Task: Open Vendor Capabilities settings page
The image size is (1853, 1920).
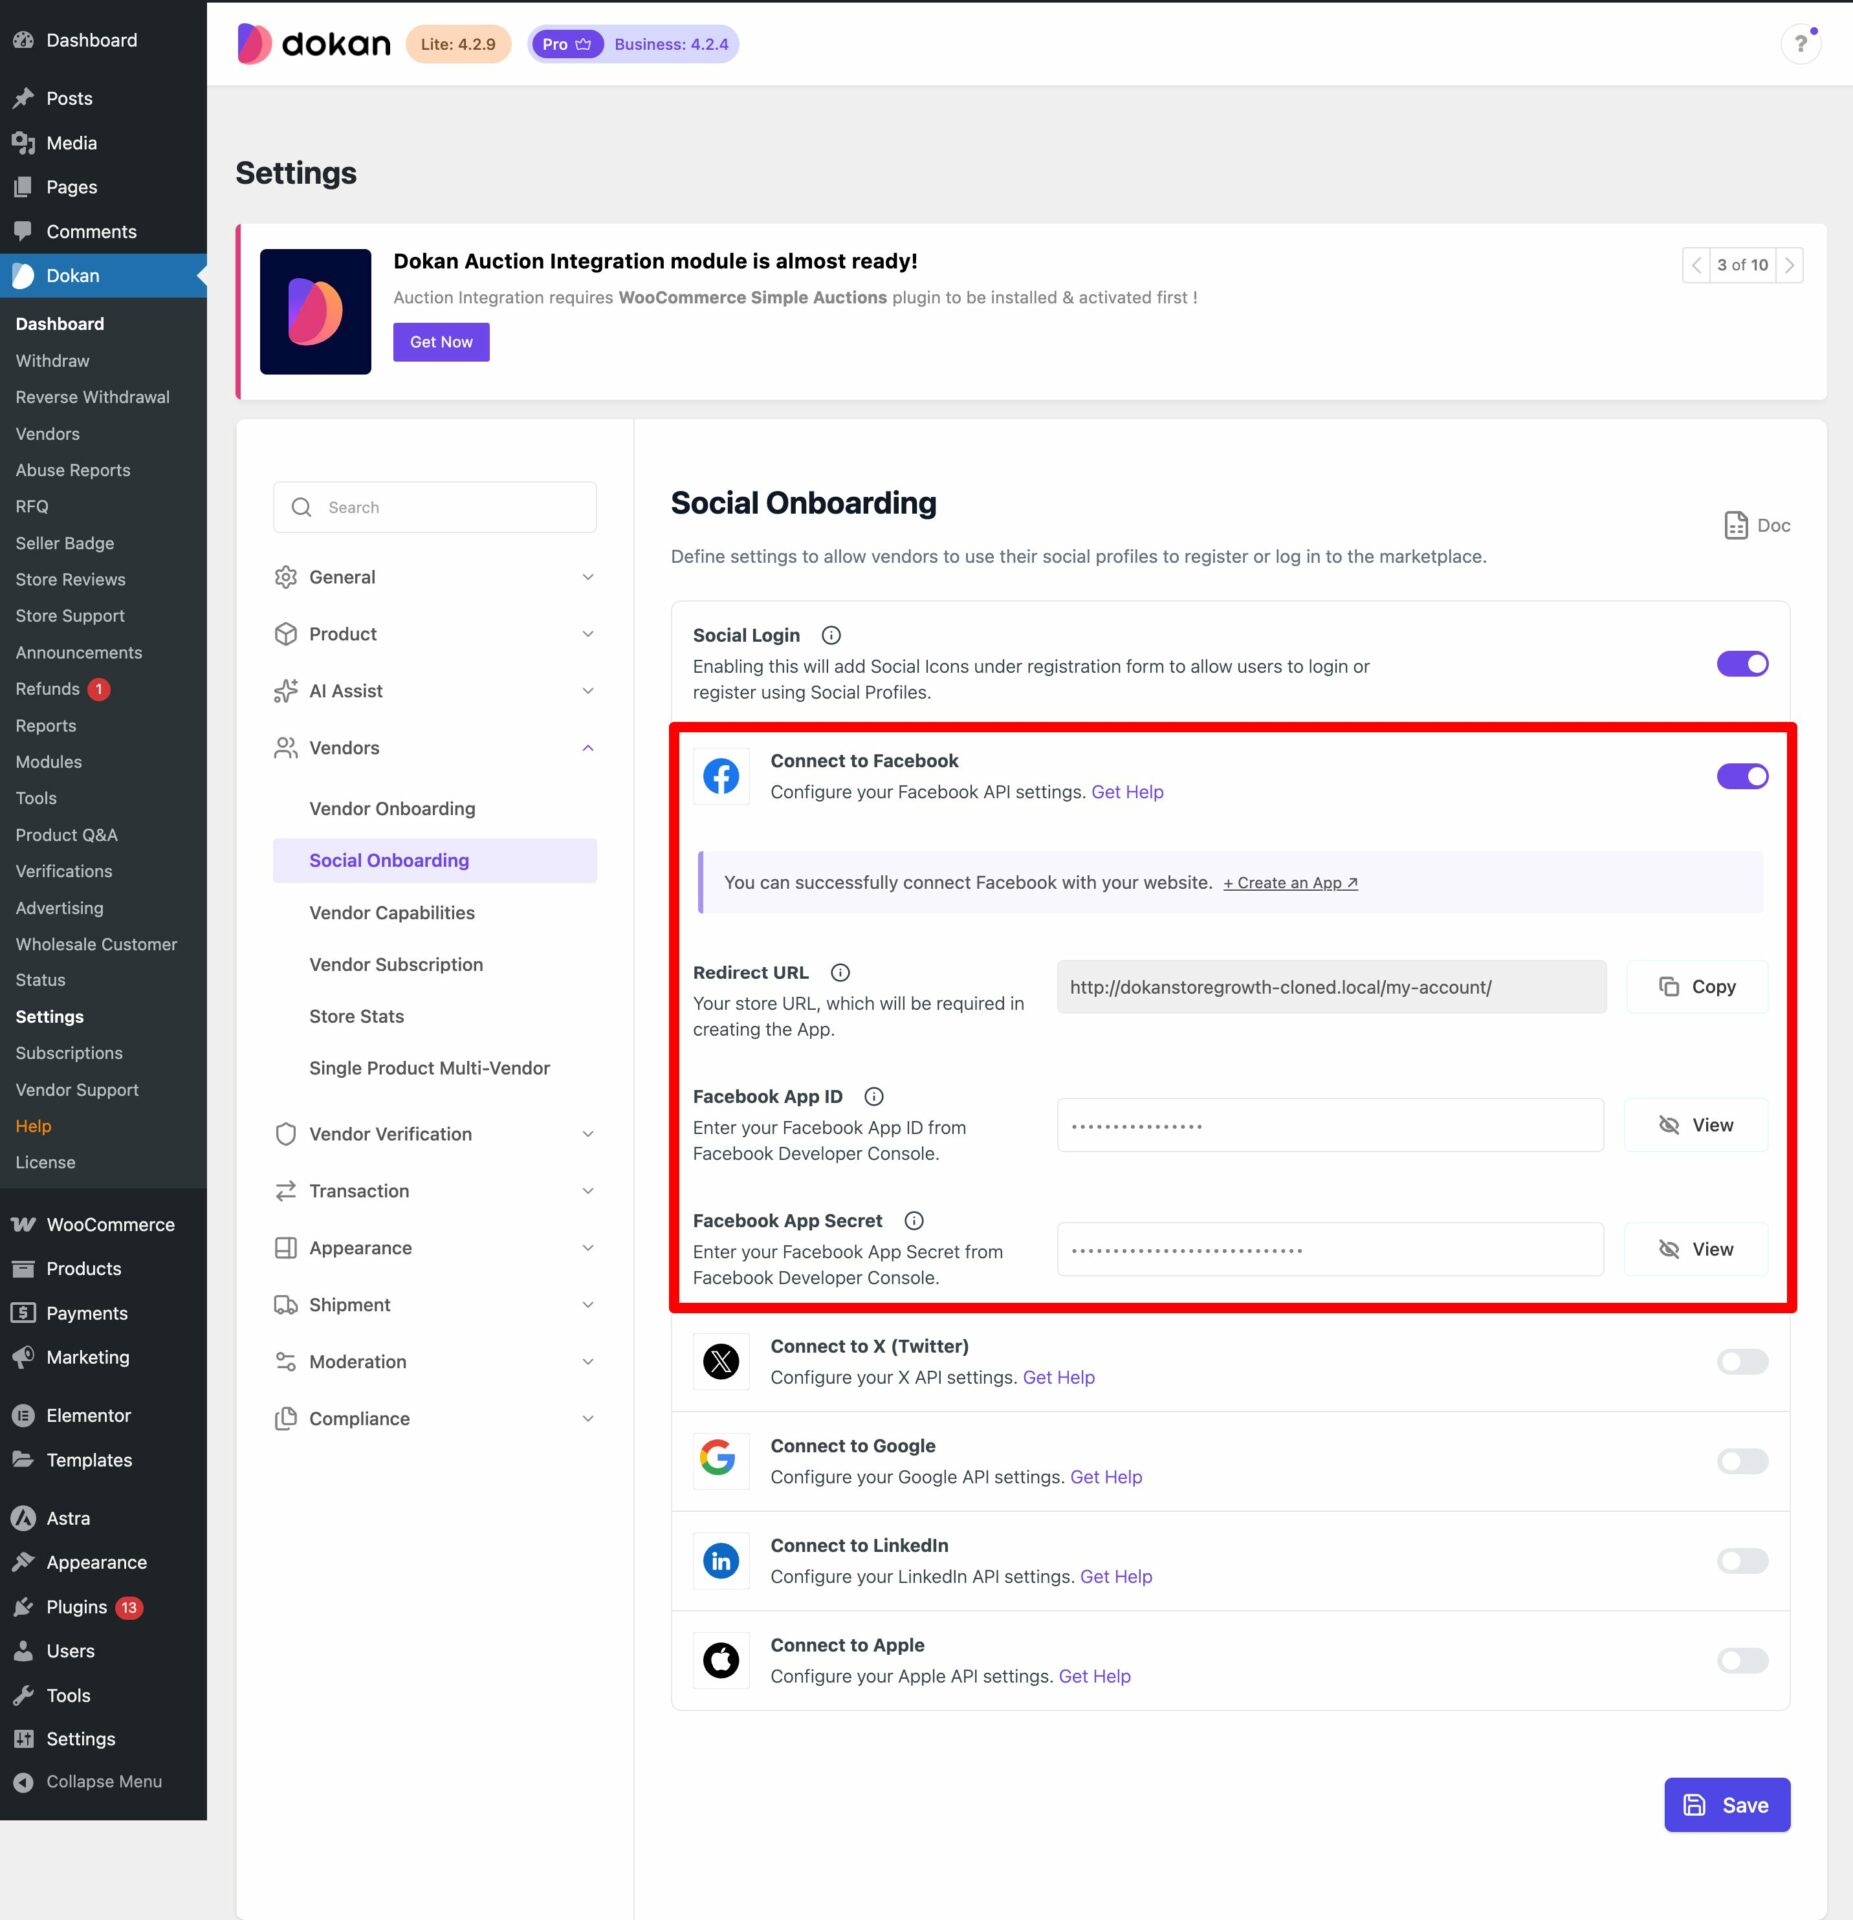Action: (x=392, y=912)
